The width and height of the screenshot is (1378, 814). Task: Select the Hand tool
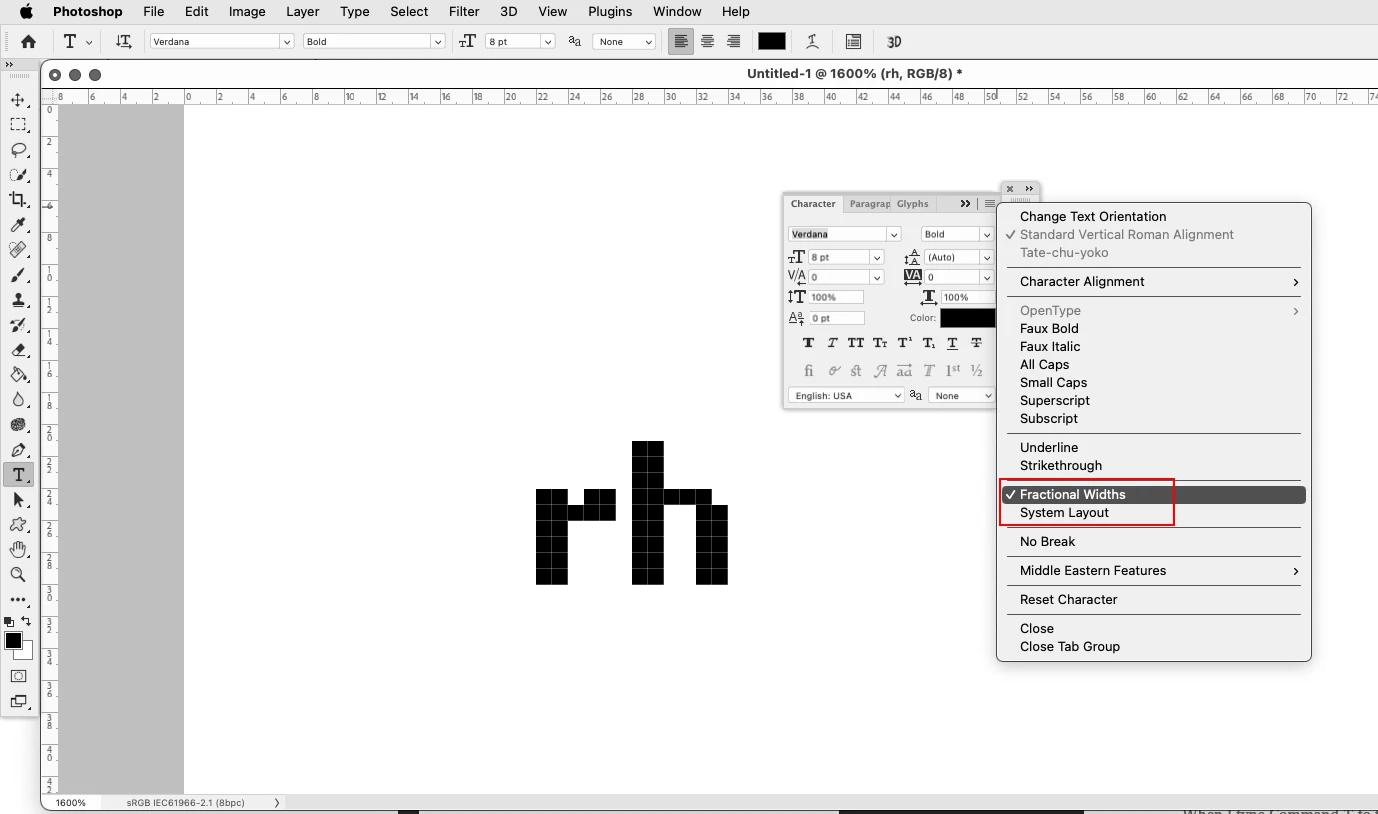point(18,550)
